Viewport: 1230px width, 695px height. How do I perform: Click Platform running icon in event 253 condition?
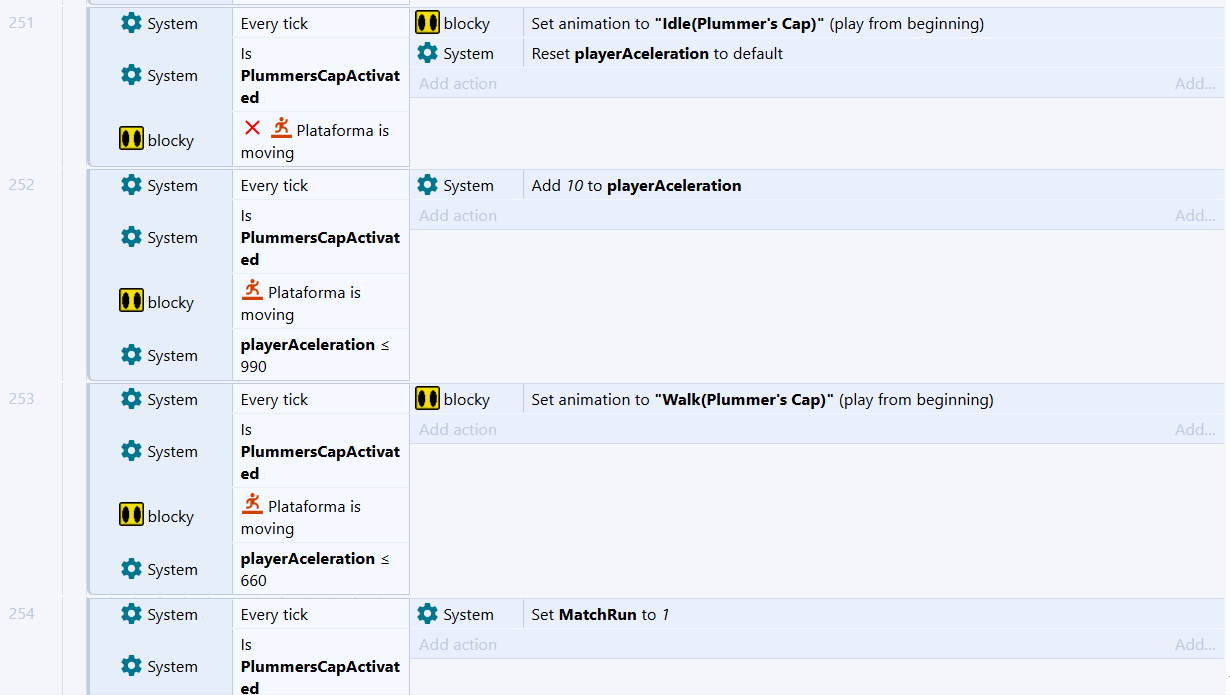coord(252,504)
